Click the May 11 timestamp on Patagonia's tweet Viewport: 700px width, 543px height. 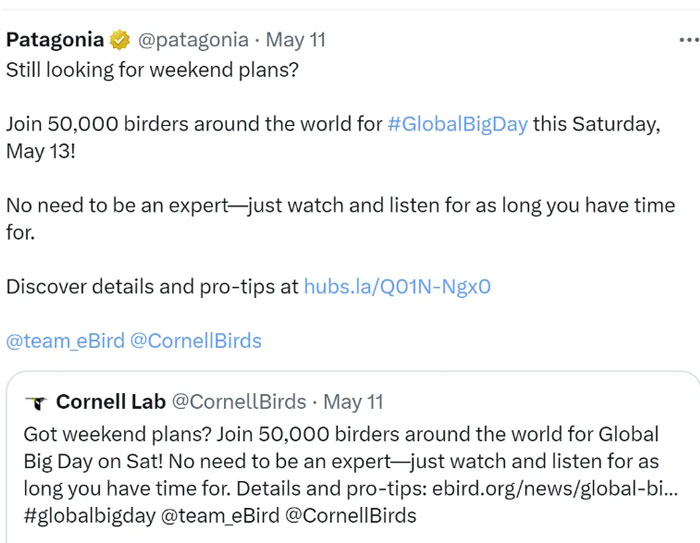[296, 40]
